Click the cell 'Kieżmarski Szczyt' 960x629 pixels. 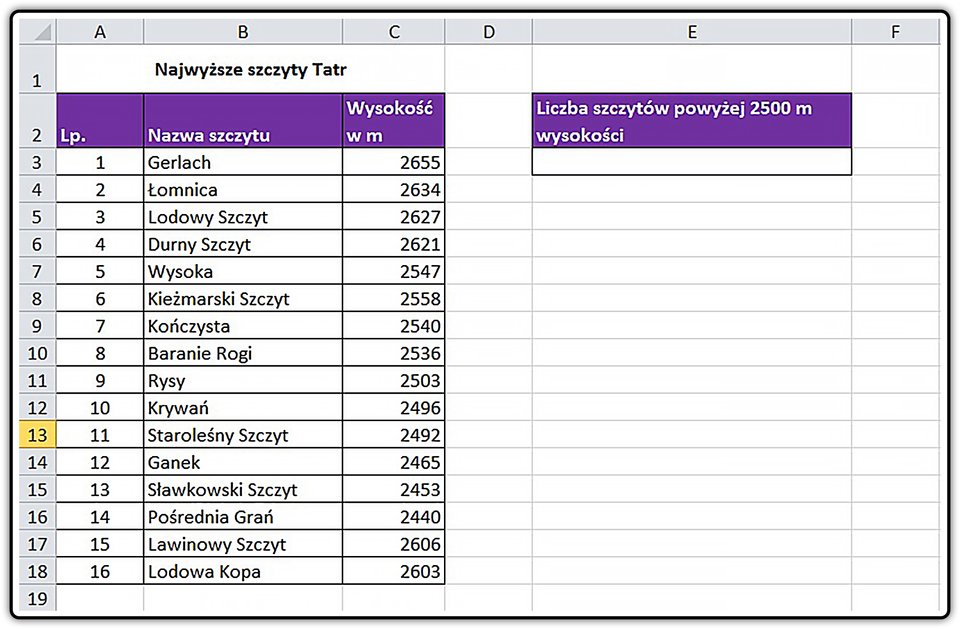[243, 298]
